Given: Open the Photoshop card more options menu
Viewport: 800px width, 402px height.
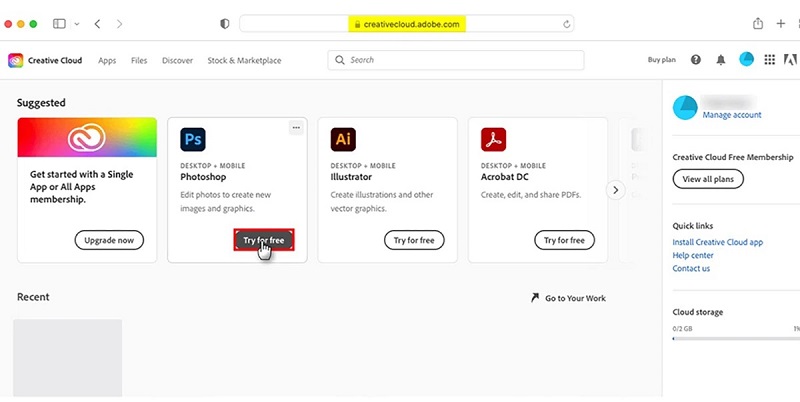Looking at the screenshot, I should 296,127.
